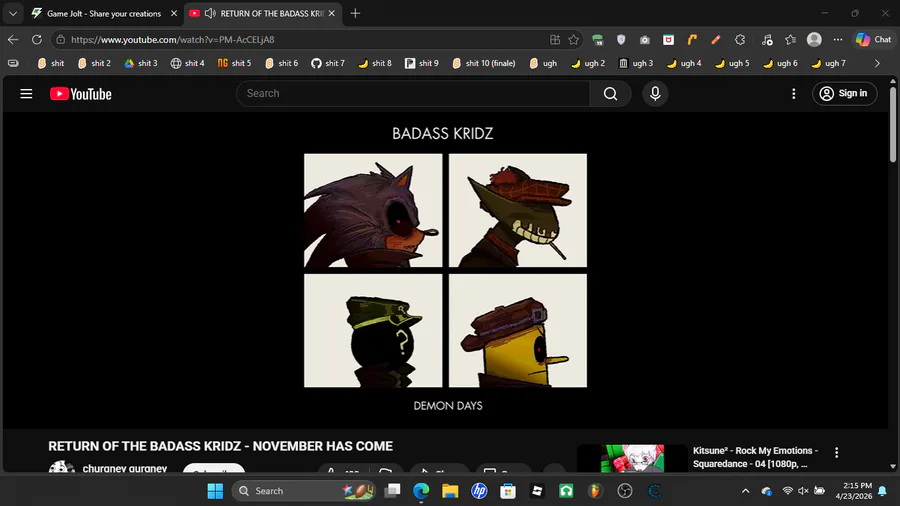The height and width of the screenshot is (506, 900).
Task: Open the HP app on the taskbar
Action: (479, 491)
